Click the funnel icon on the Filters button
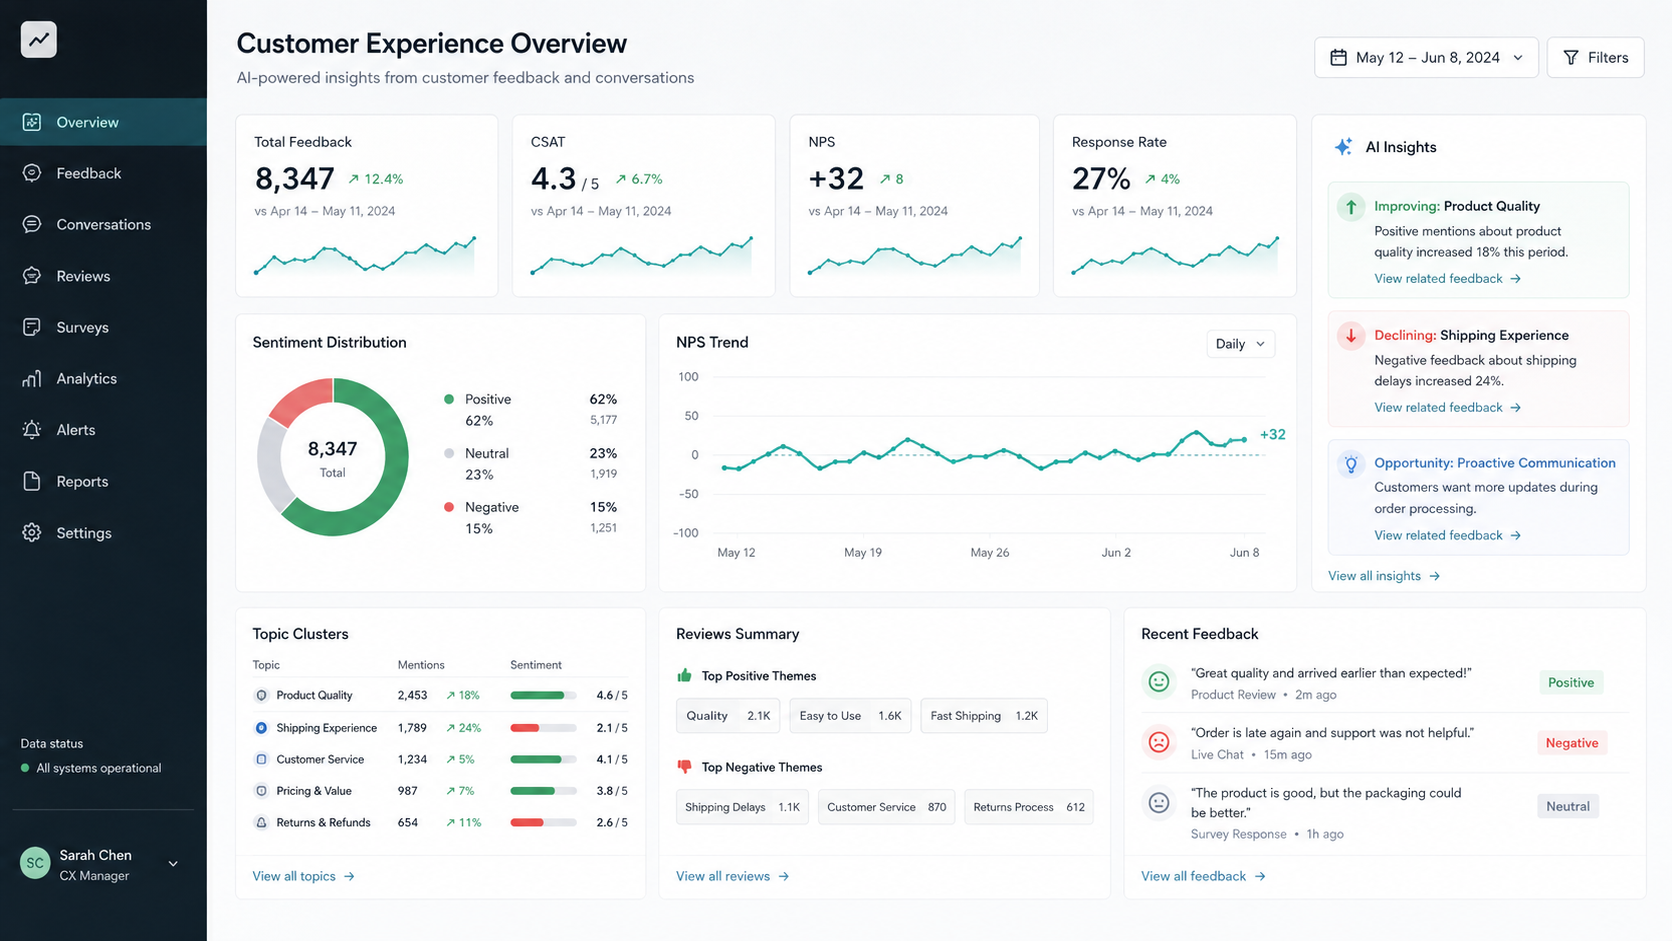The width and height of the screenshot is (1672, 941). (1571, 58)
